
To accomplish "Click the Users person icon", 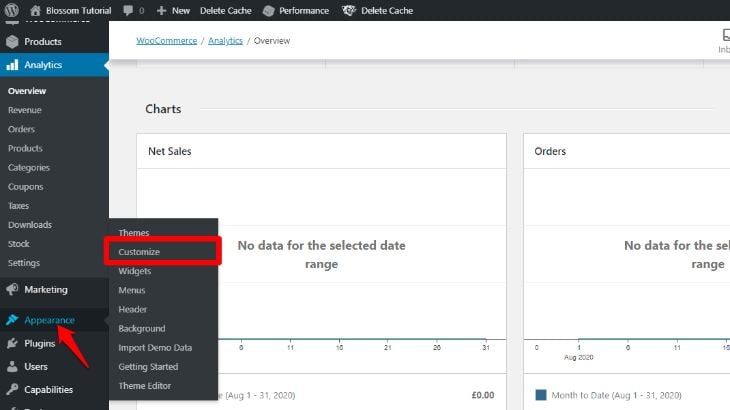I will tap(12, 367).
